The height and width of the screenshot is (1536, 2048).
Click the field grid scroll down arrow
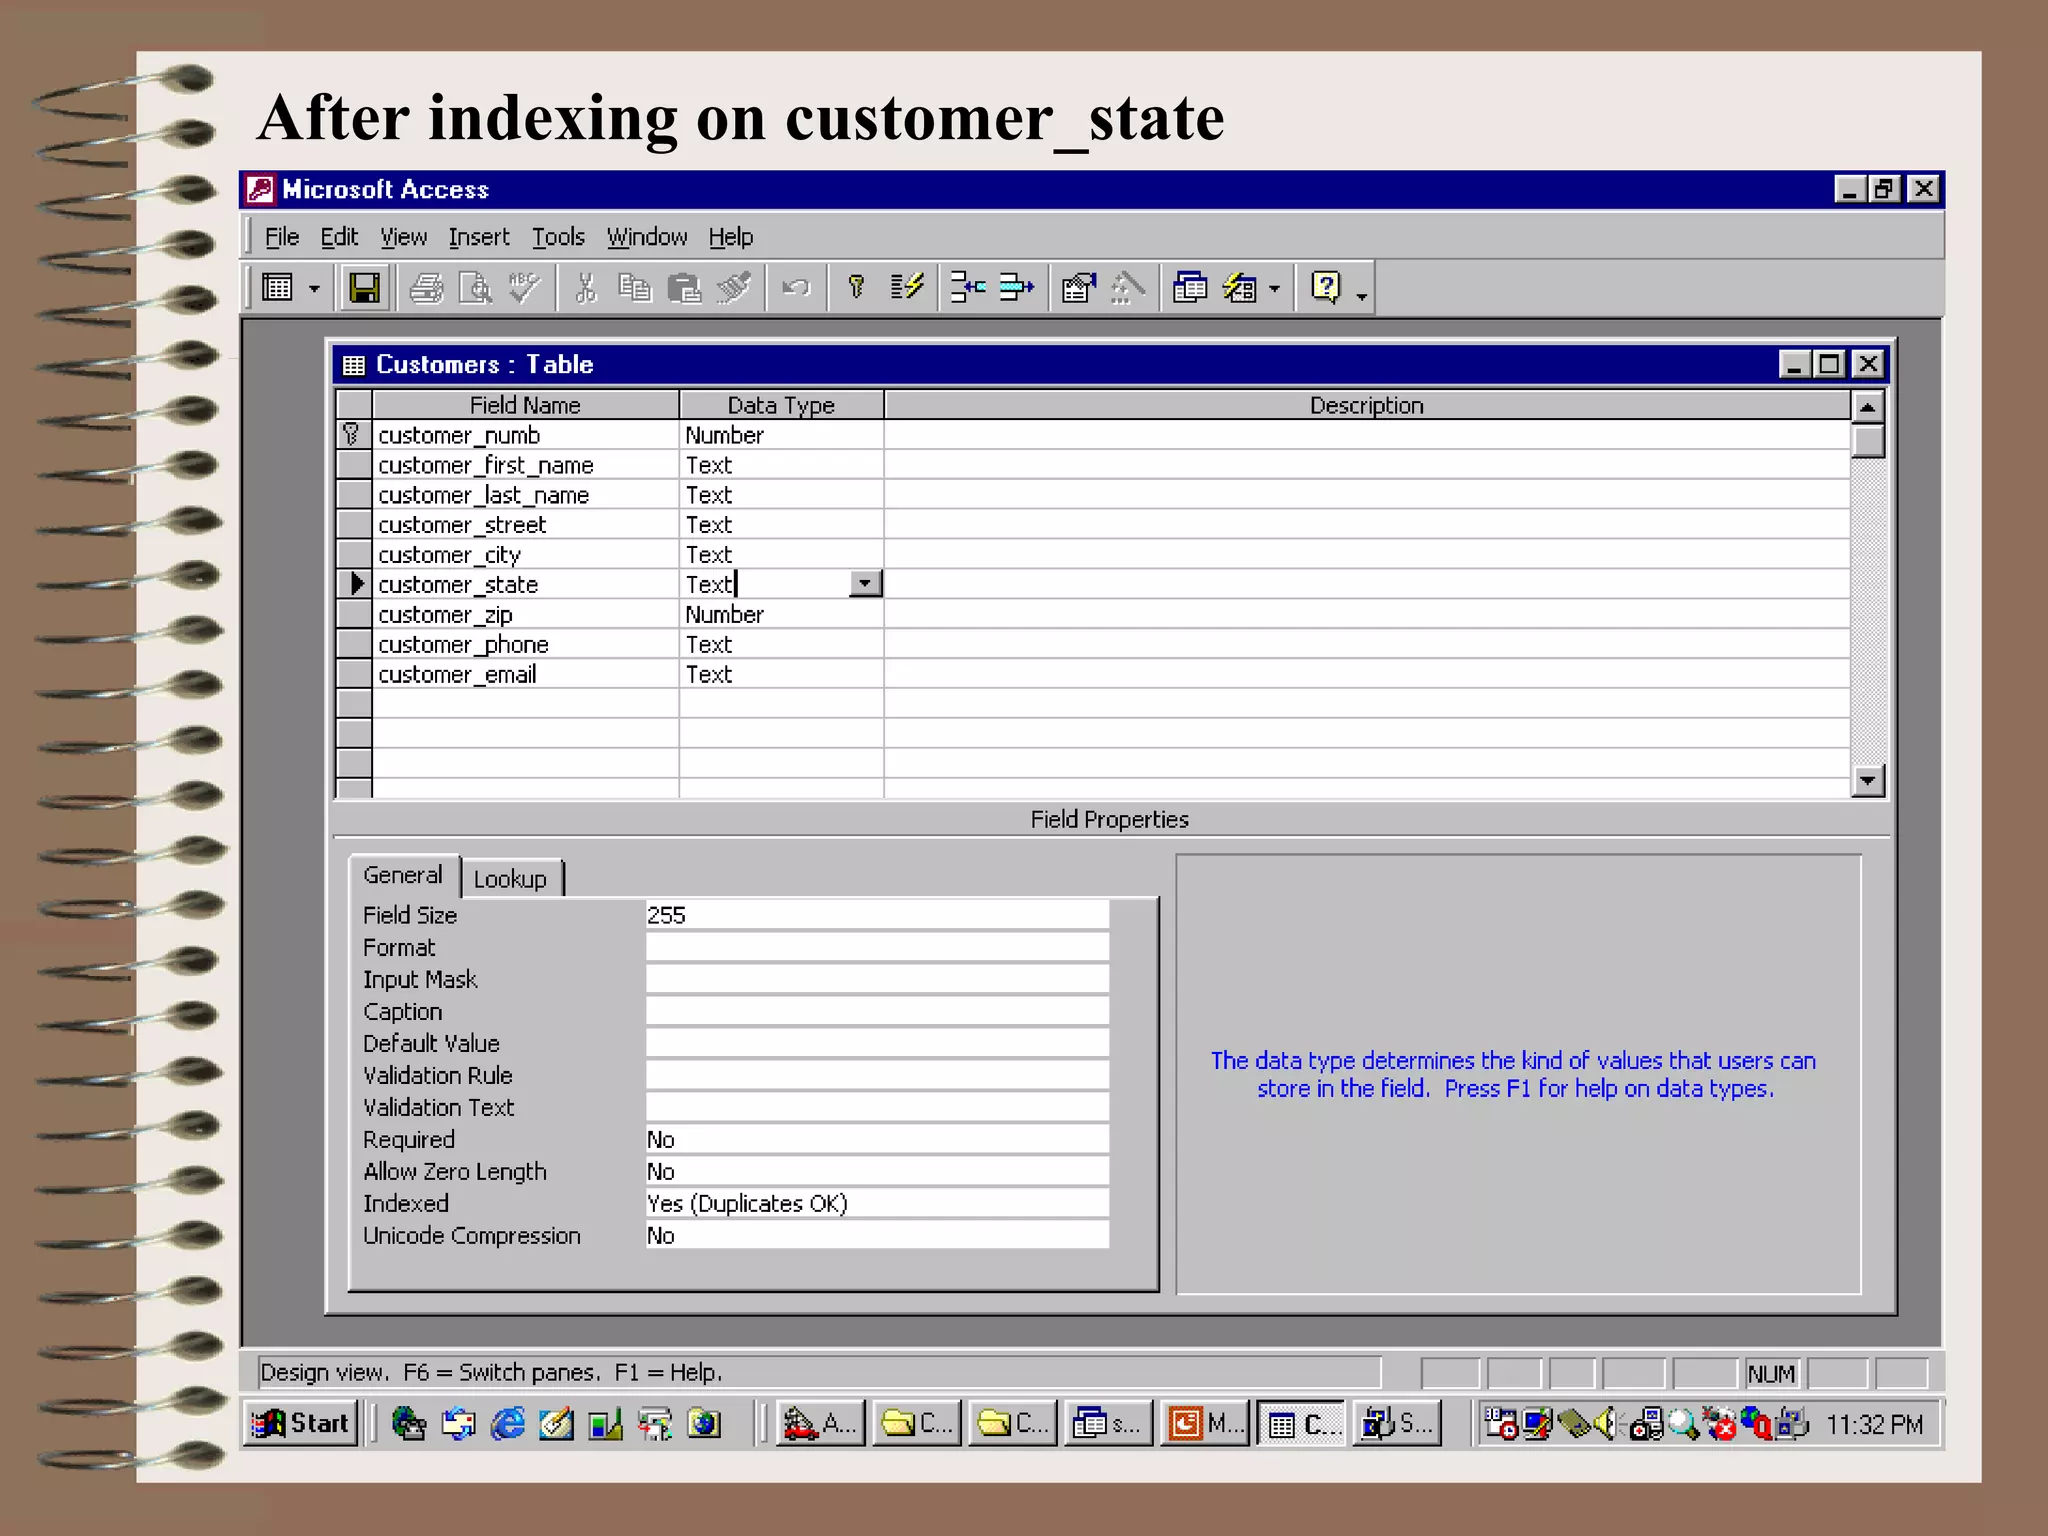1867,780
